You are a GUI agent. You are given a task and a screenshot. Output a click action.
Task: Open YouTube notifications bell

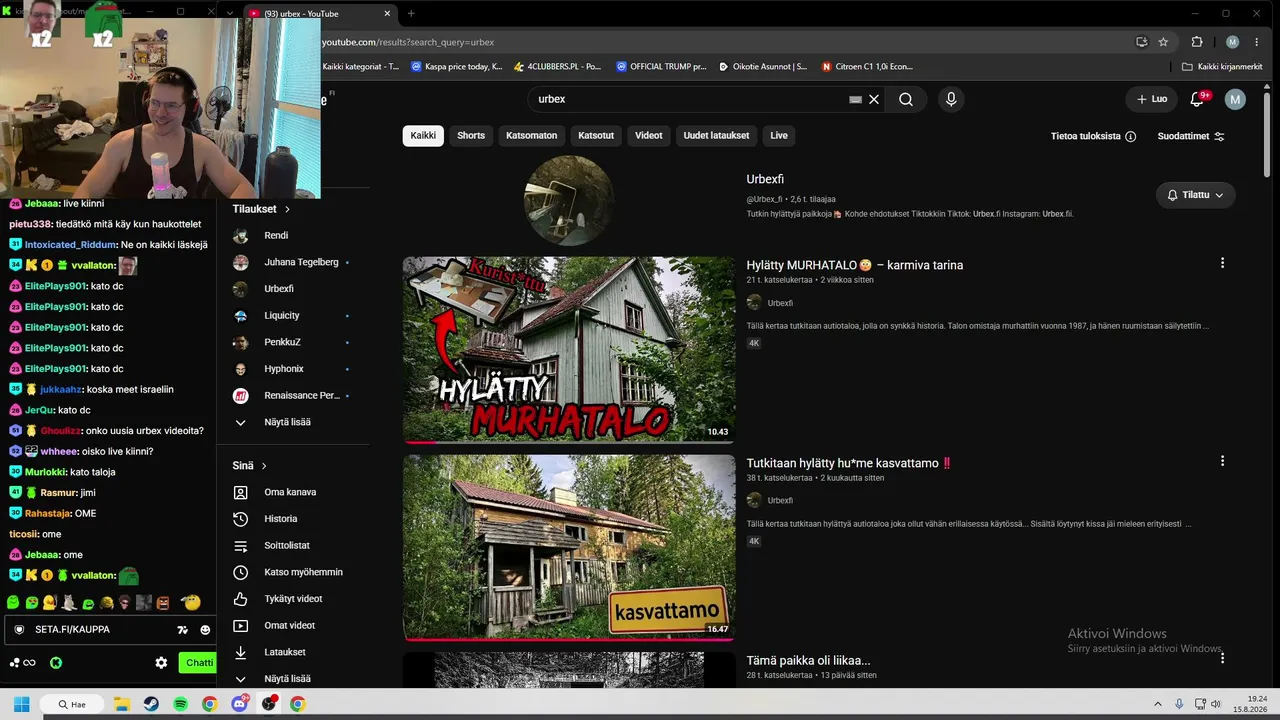(x=1197, y=99)
